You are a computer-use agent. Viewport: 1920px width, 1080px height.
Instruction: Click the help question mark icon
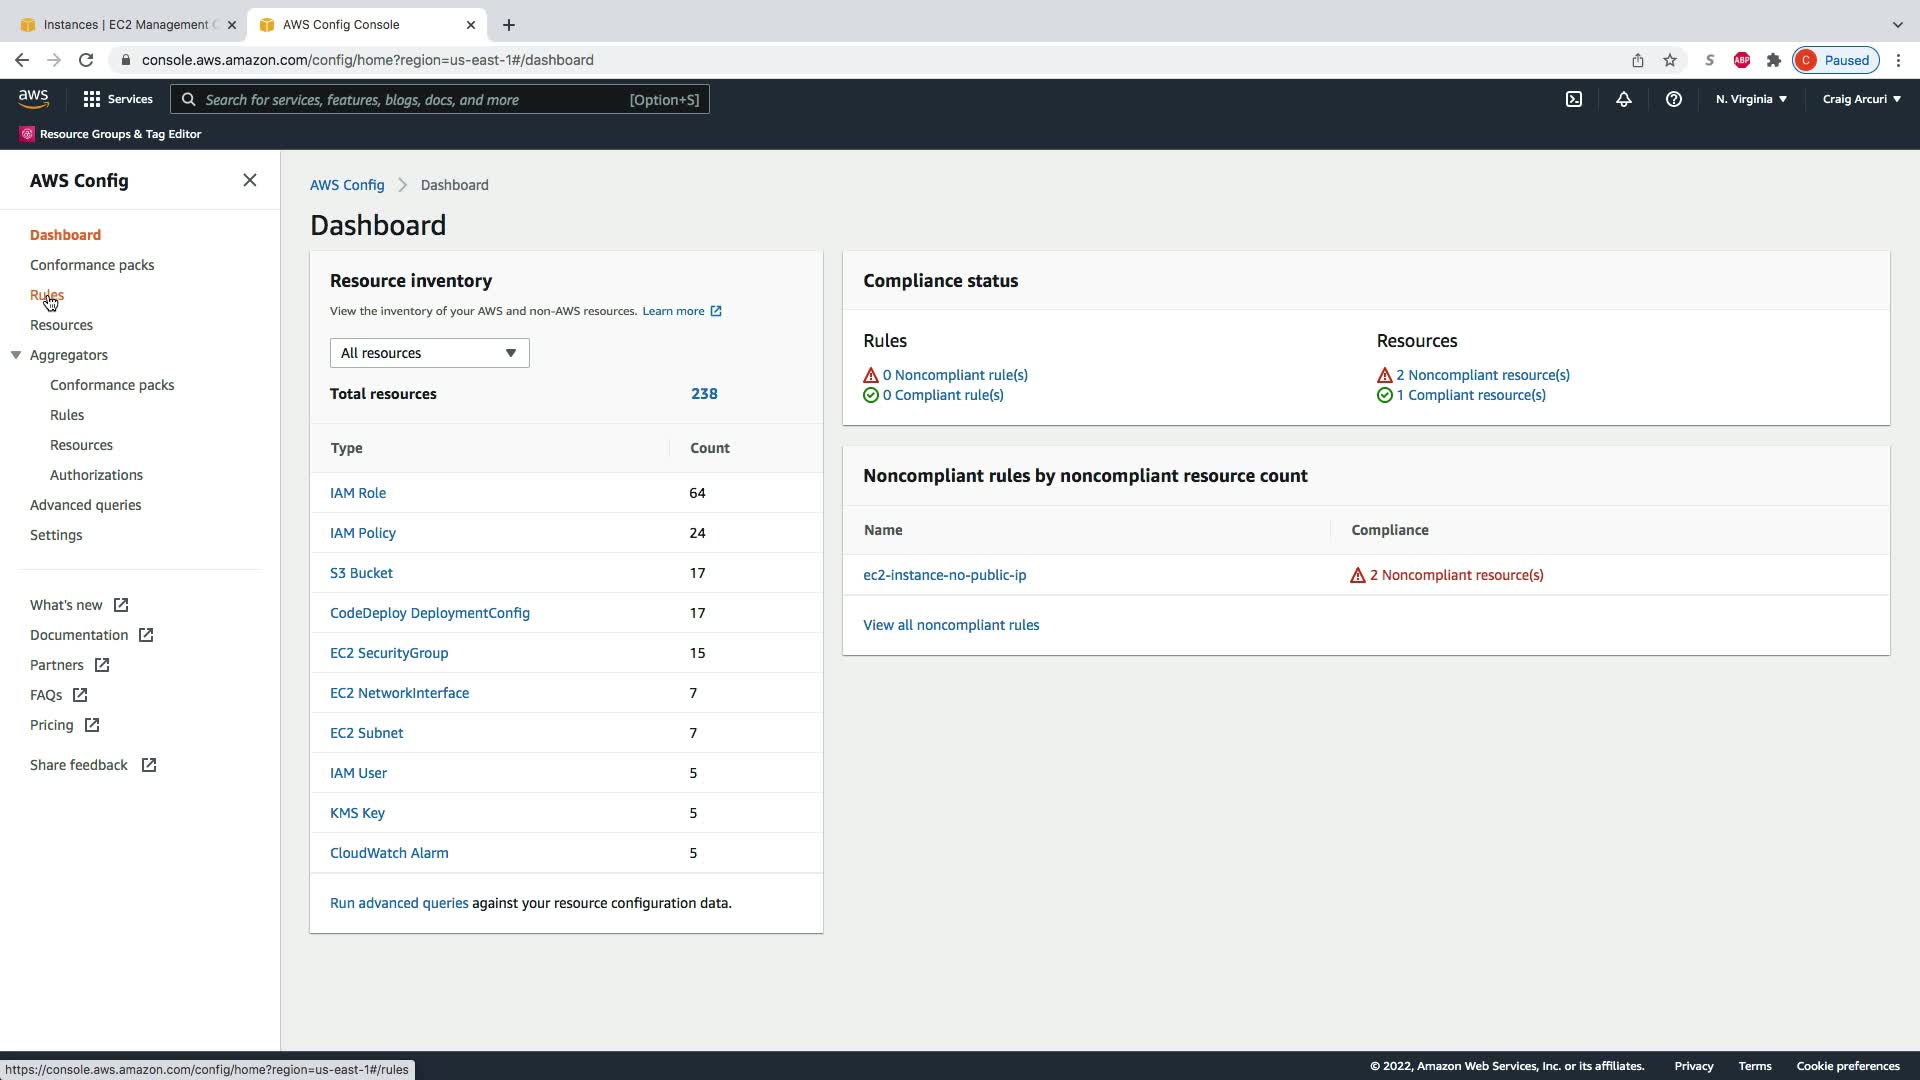1673,99
